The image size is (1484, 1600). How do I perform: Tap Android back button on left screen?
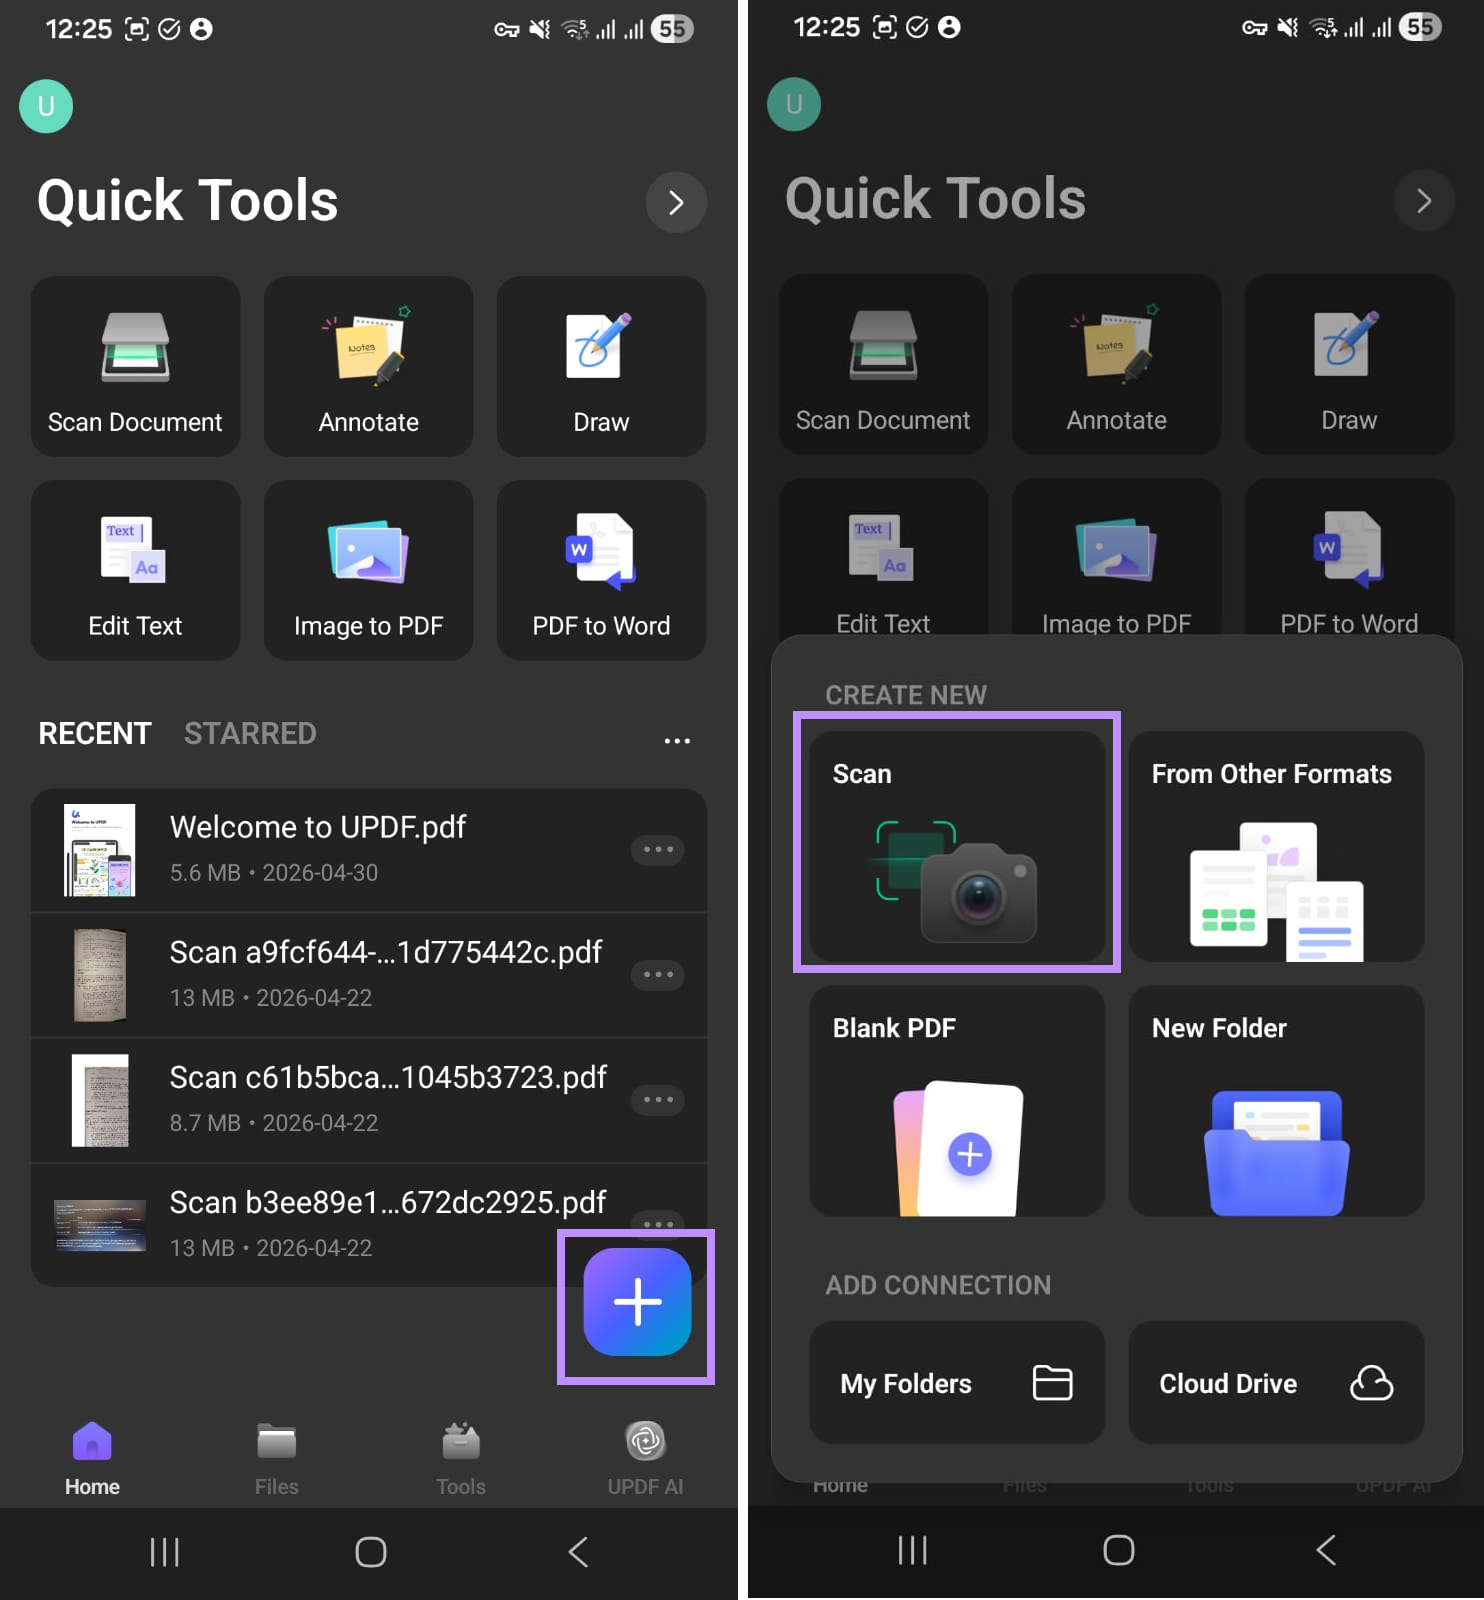[x=578, y=1552]
